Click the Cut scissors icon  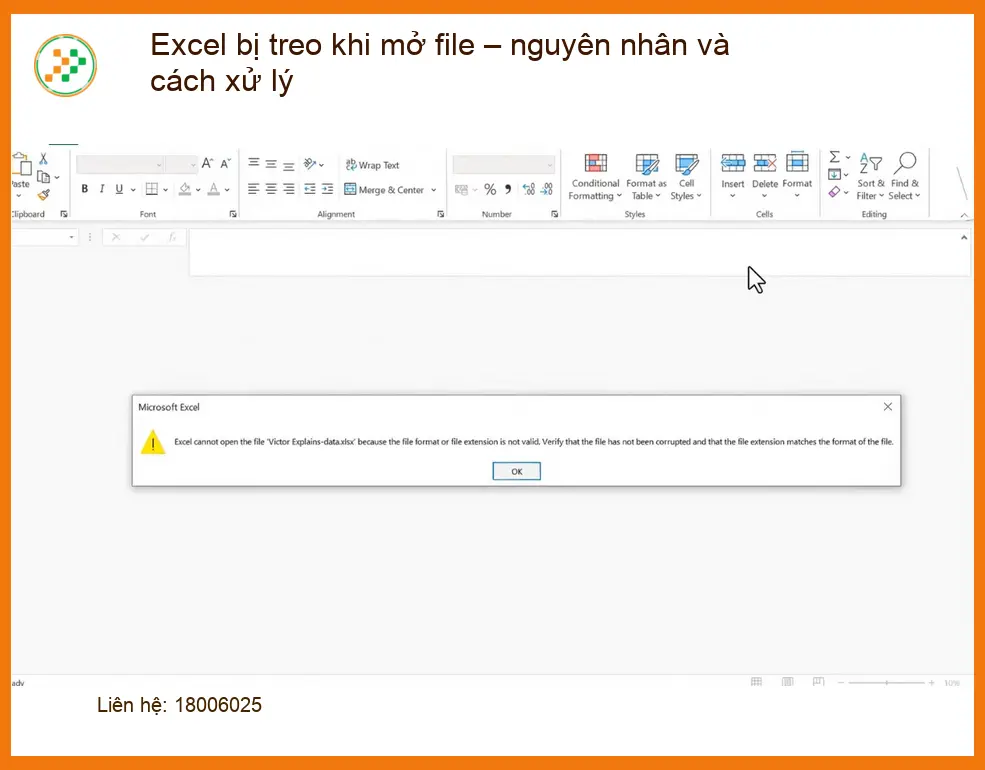(43, 158)
